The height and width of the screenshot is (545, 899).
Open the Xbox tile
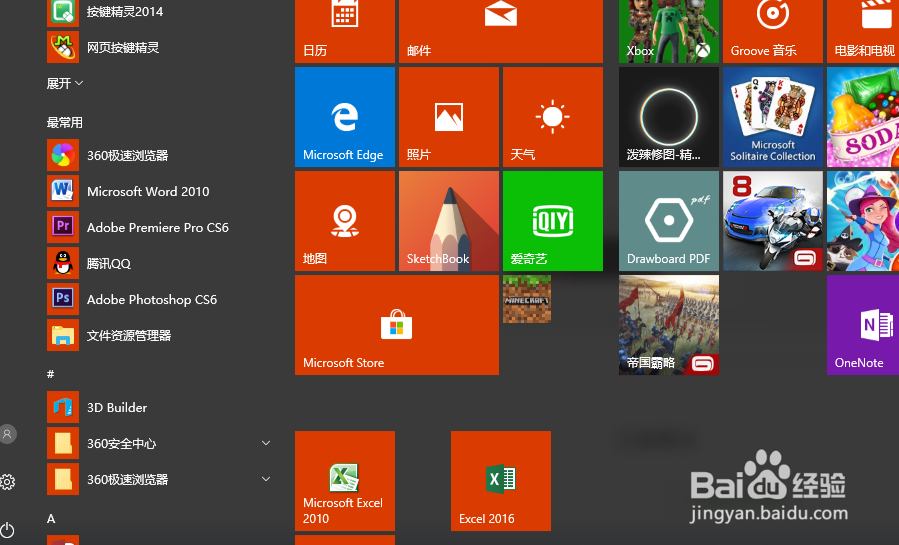point(669,31)
